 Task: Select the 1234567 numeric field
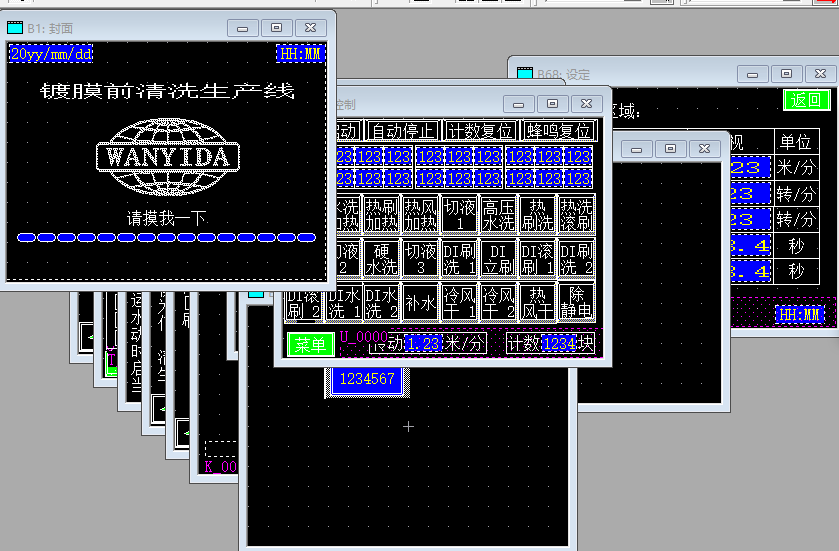pyautogui.click(x=364, y=379)
